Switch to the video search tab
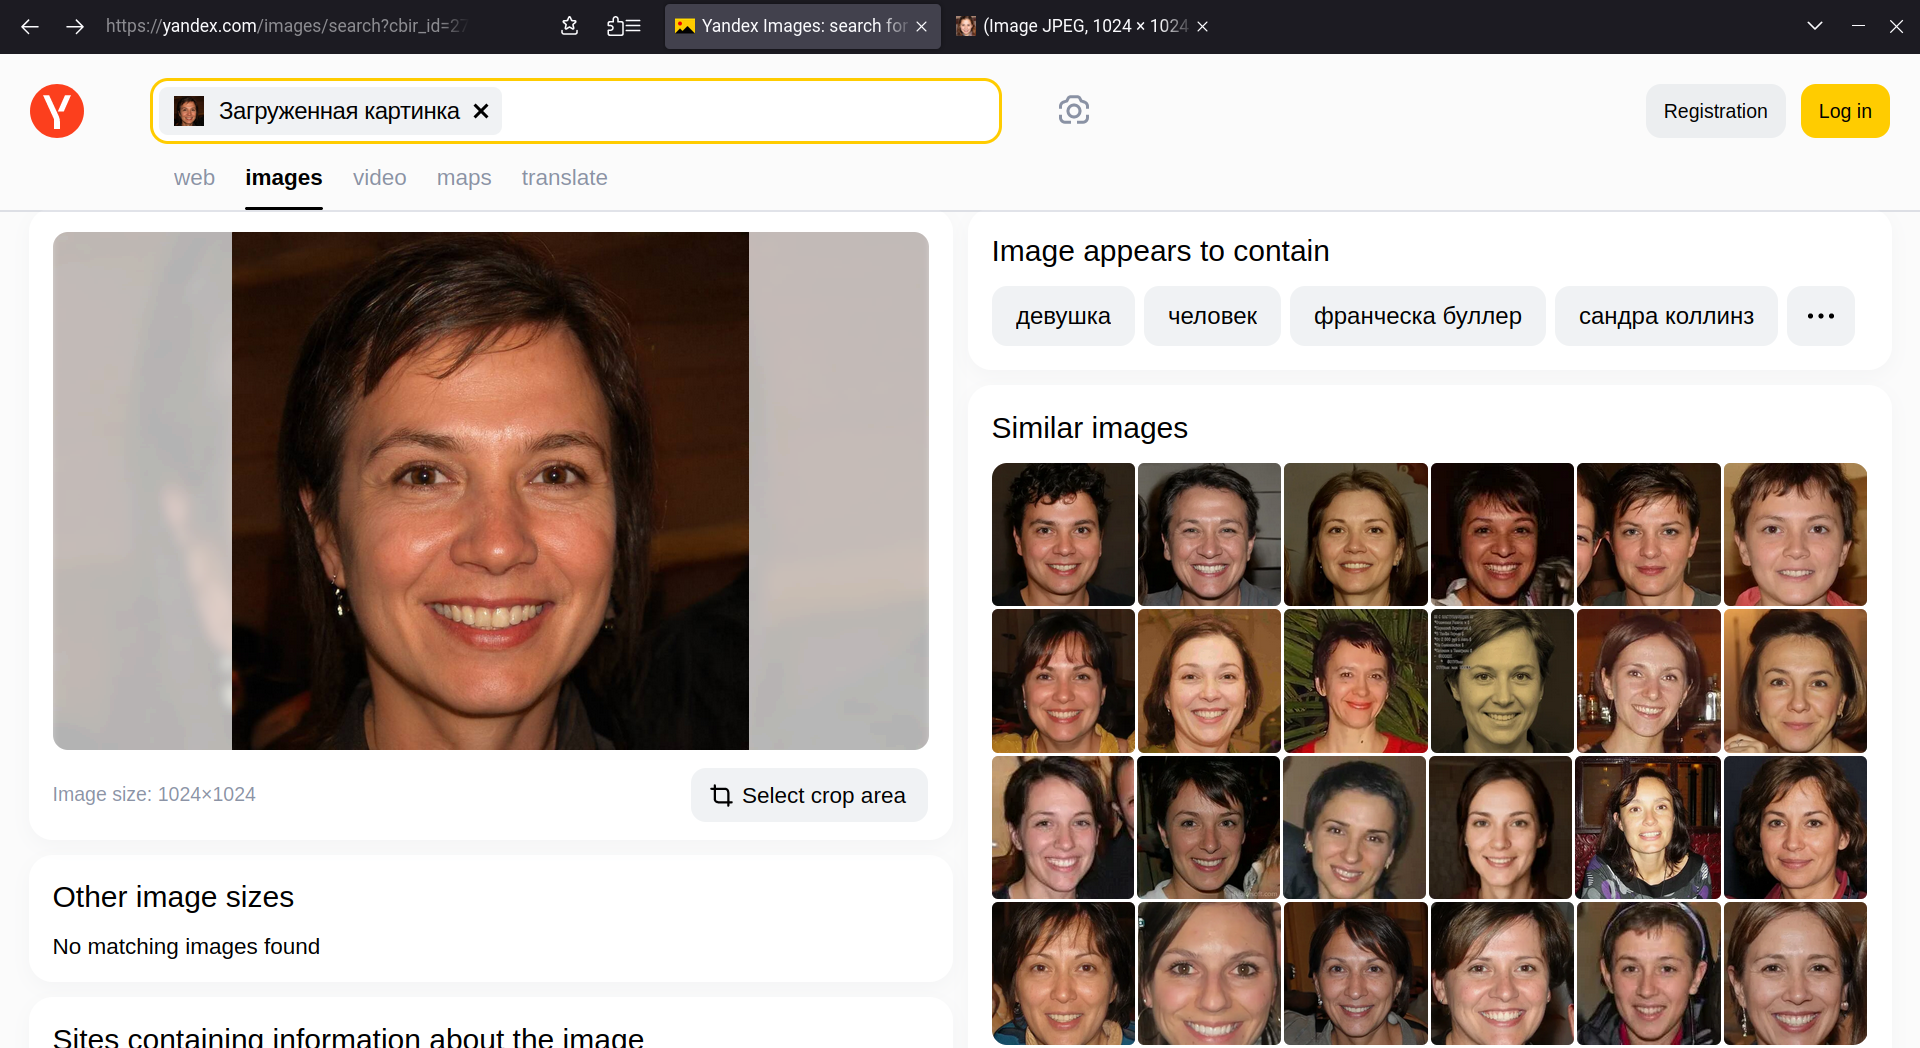1920x1048 pixels. click(379, 178)
